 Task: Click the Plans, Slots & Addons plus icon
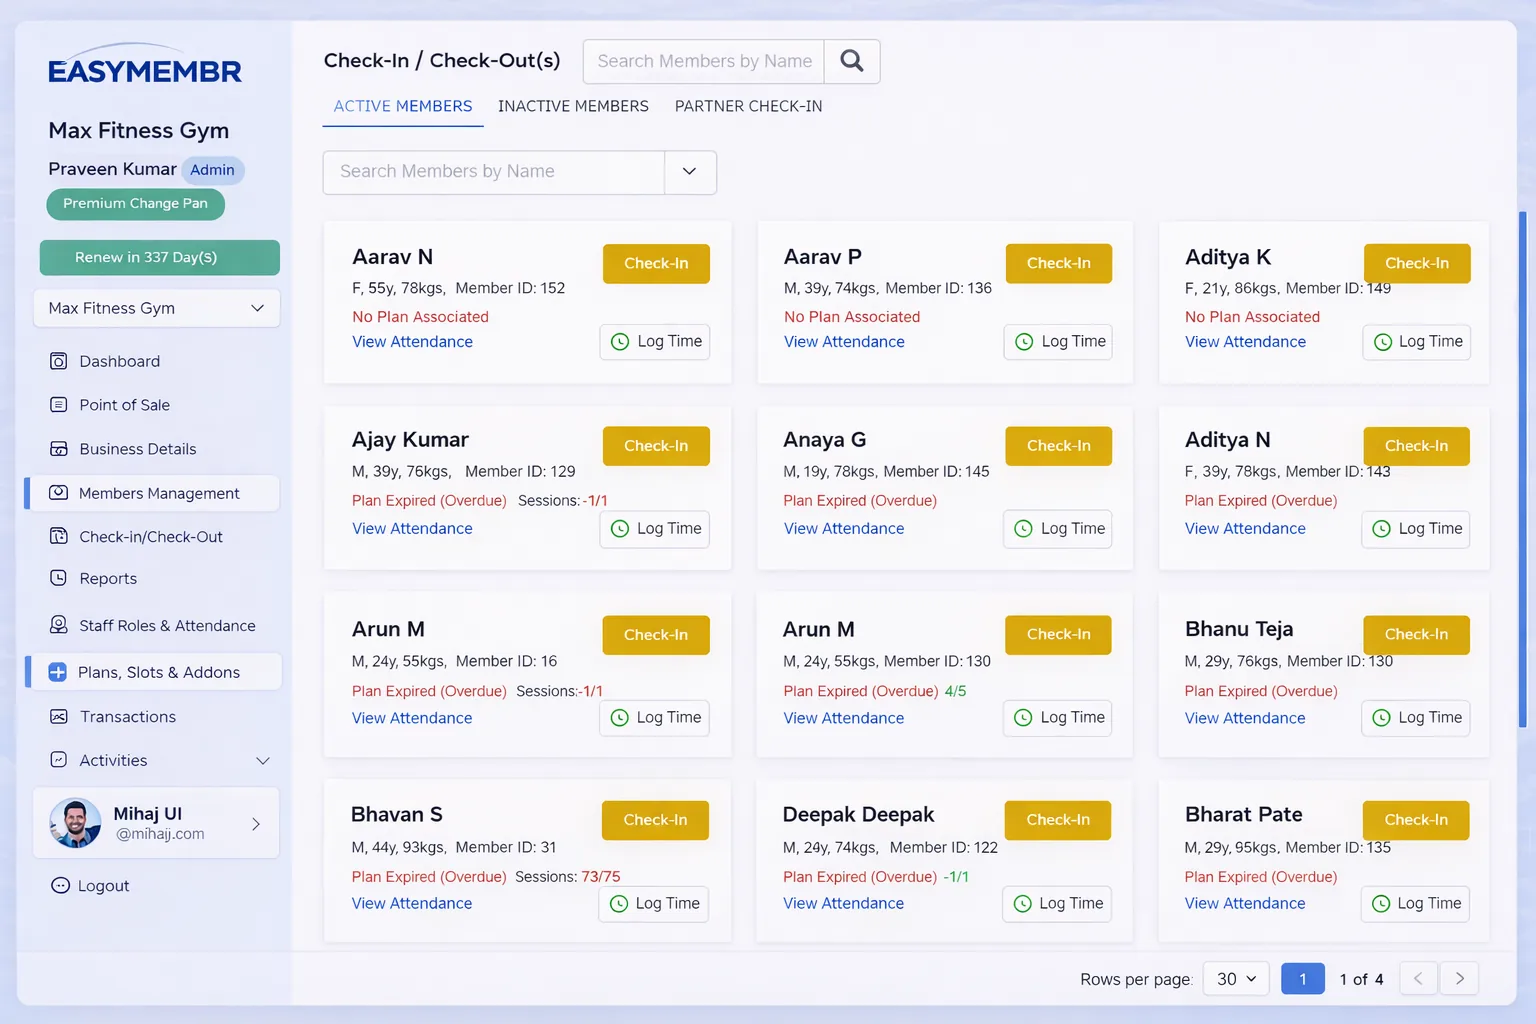tap(60, 671)
